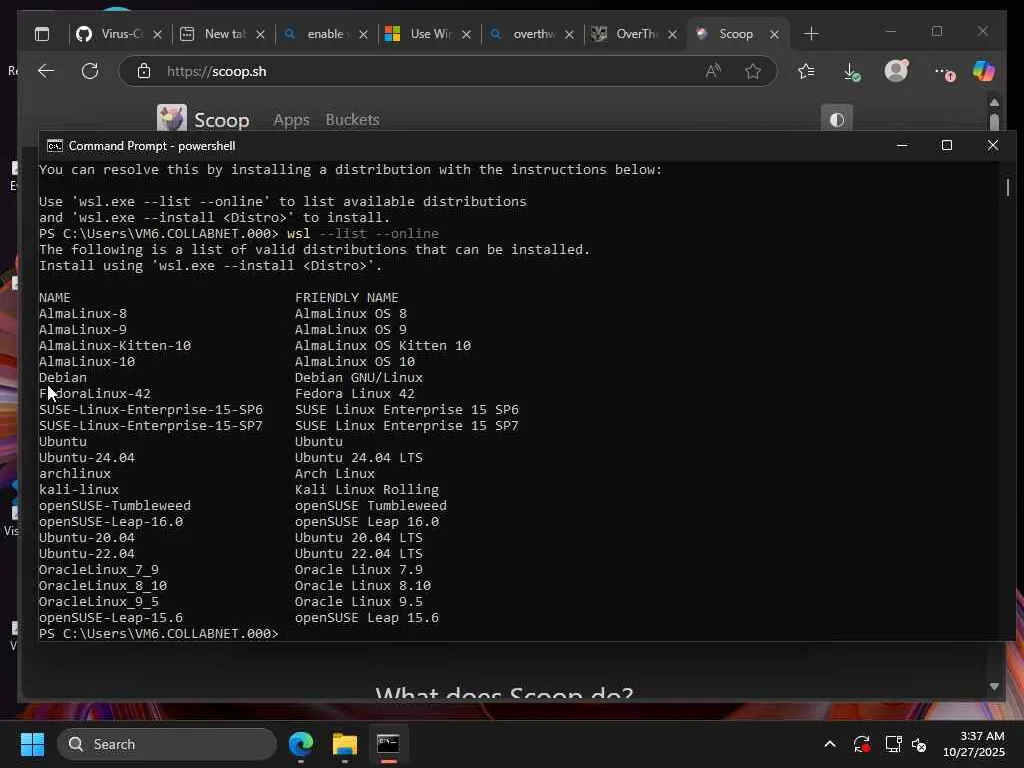Click the Edge page scroll down arrow

994,686
